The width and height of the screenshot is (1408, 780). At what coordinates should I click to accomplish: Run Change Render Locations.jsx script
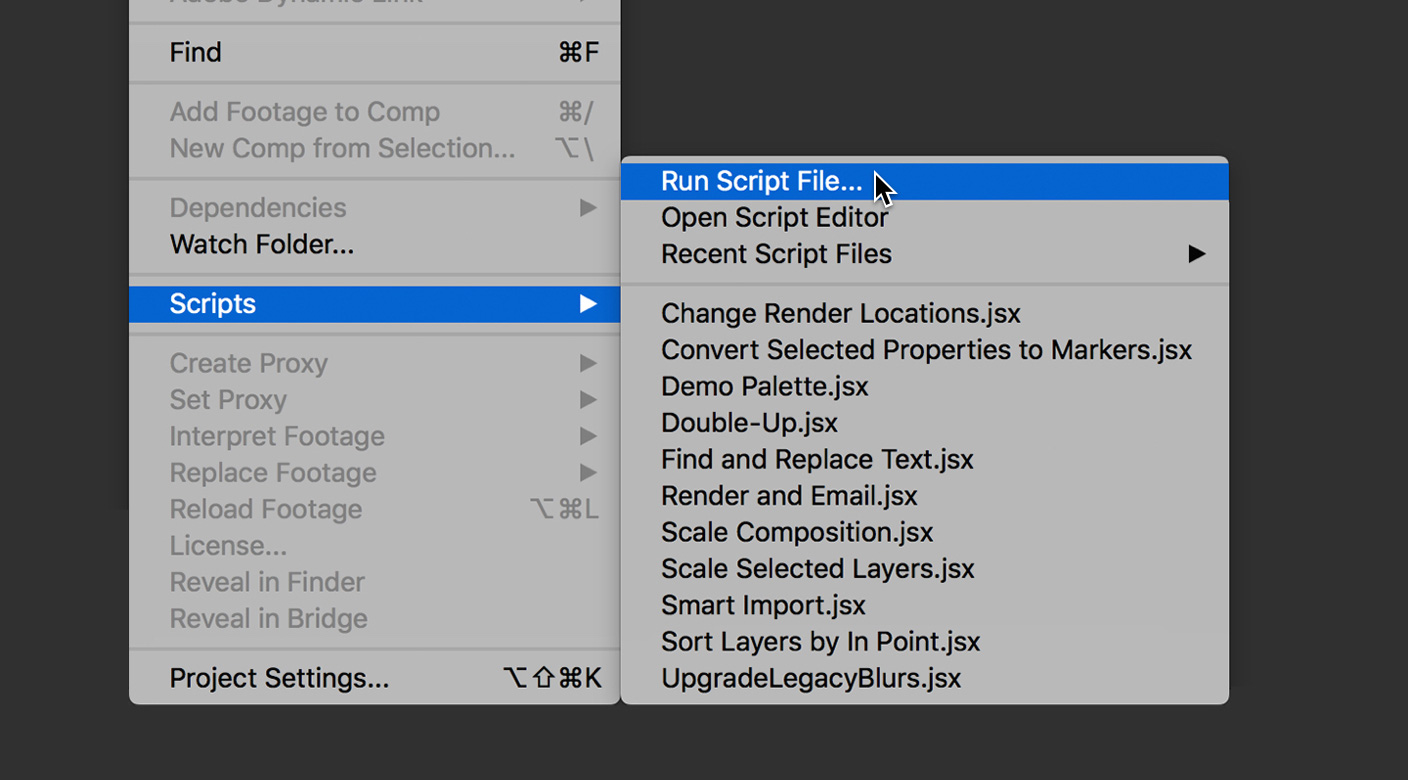[x=840, y=313]
